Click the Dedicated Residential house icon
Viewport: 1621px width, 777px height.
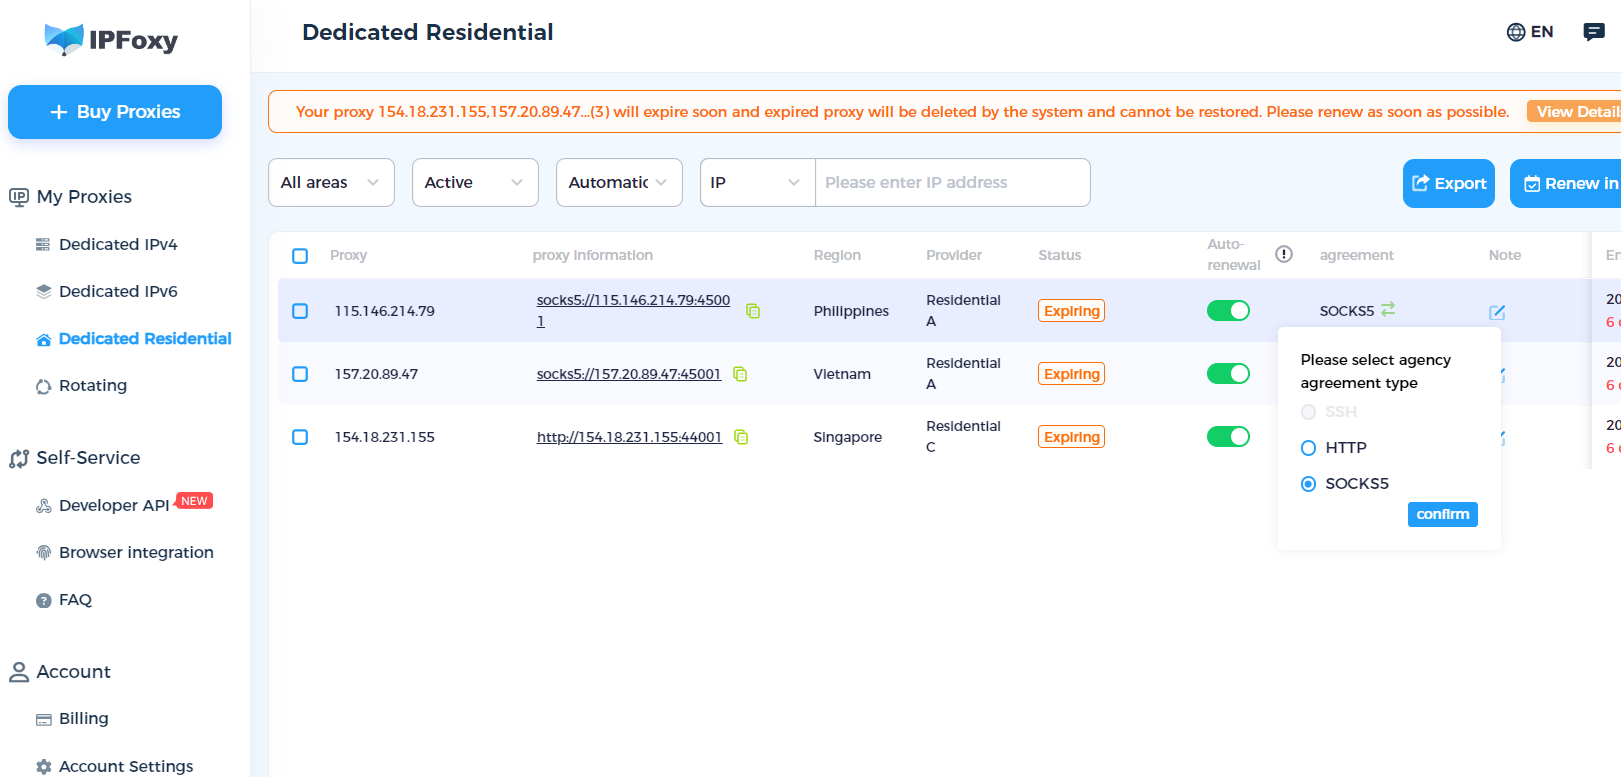coord(43,339)
